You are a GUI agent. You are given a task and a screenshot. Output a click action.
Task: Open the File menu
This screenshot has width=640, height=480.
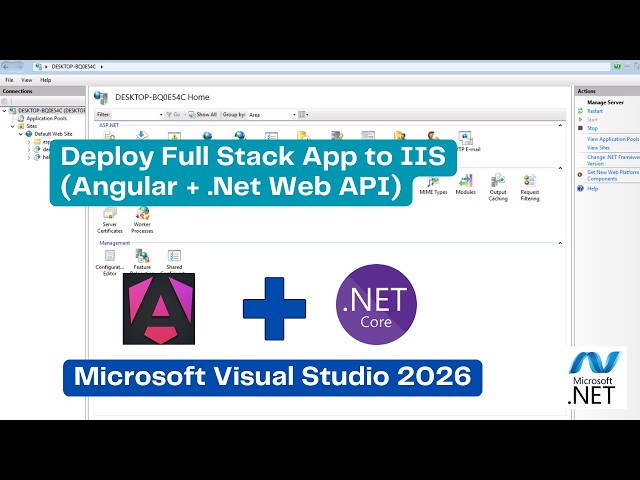point(9,80)
